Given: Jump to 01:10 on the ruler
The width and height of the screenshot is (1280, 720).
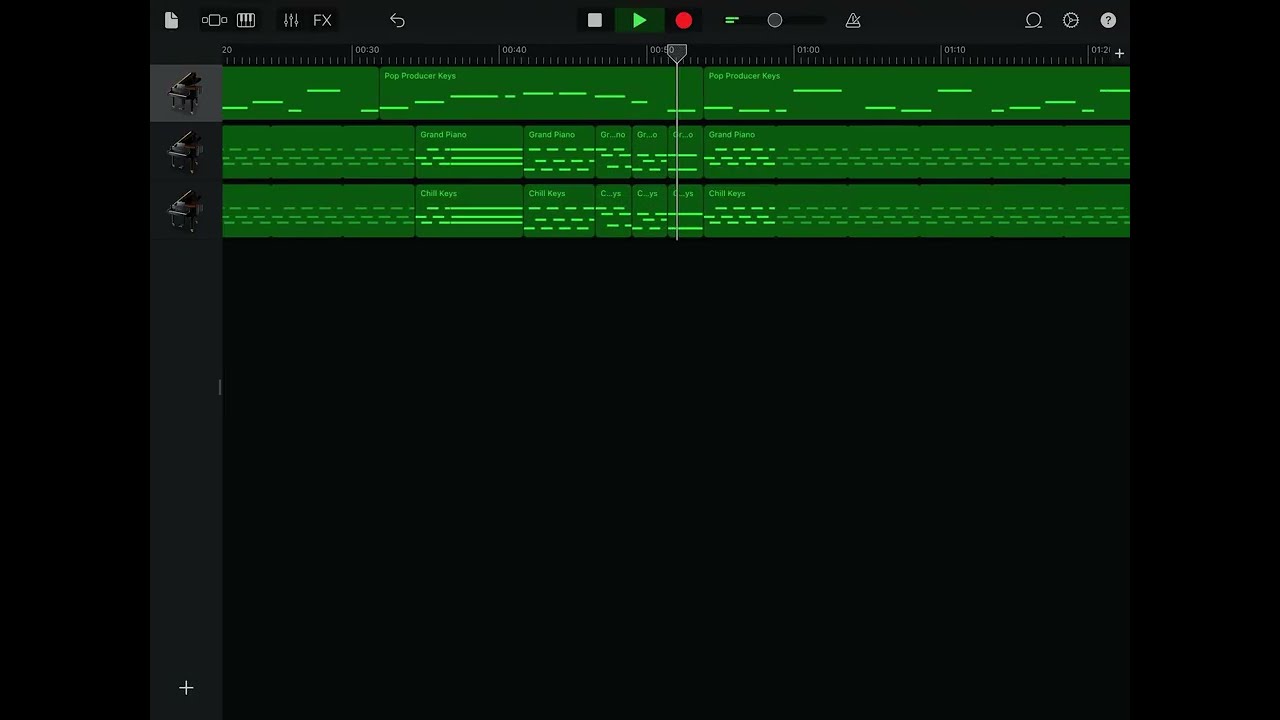Looking at the screenshot, I should coord(955,50).
